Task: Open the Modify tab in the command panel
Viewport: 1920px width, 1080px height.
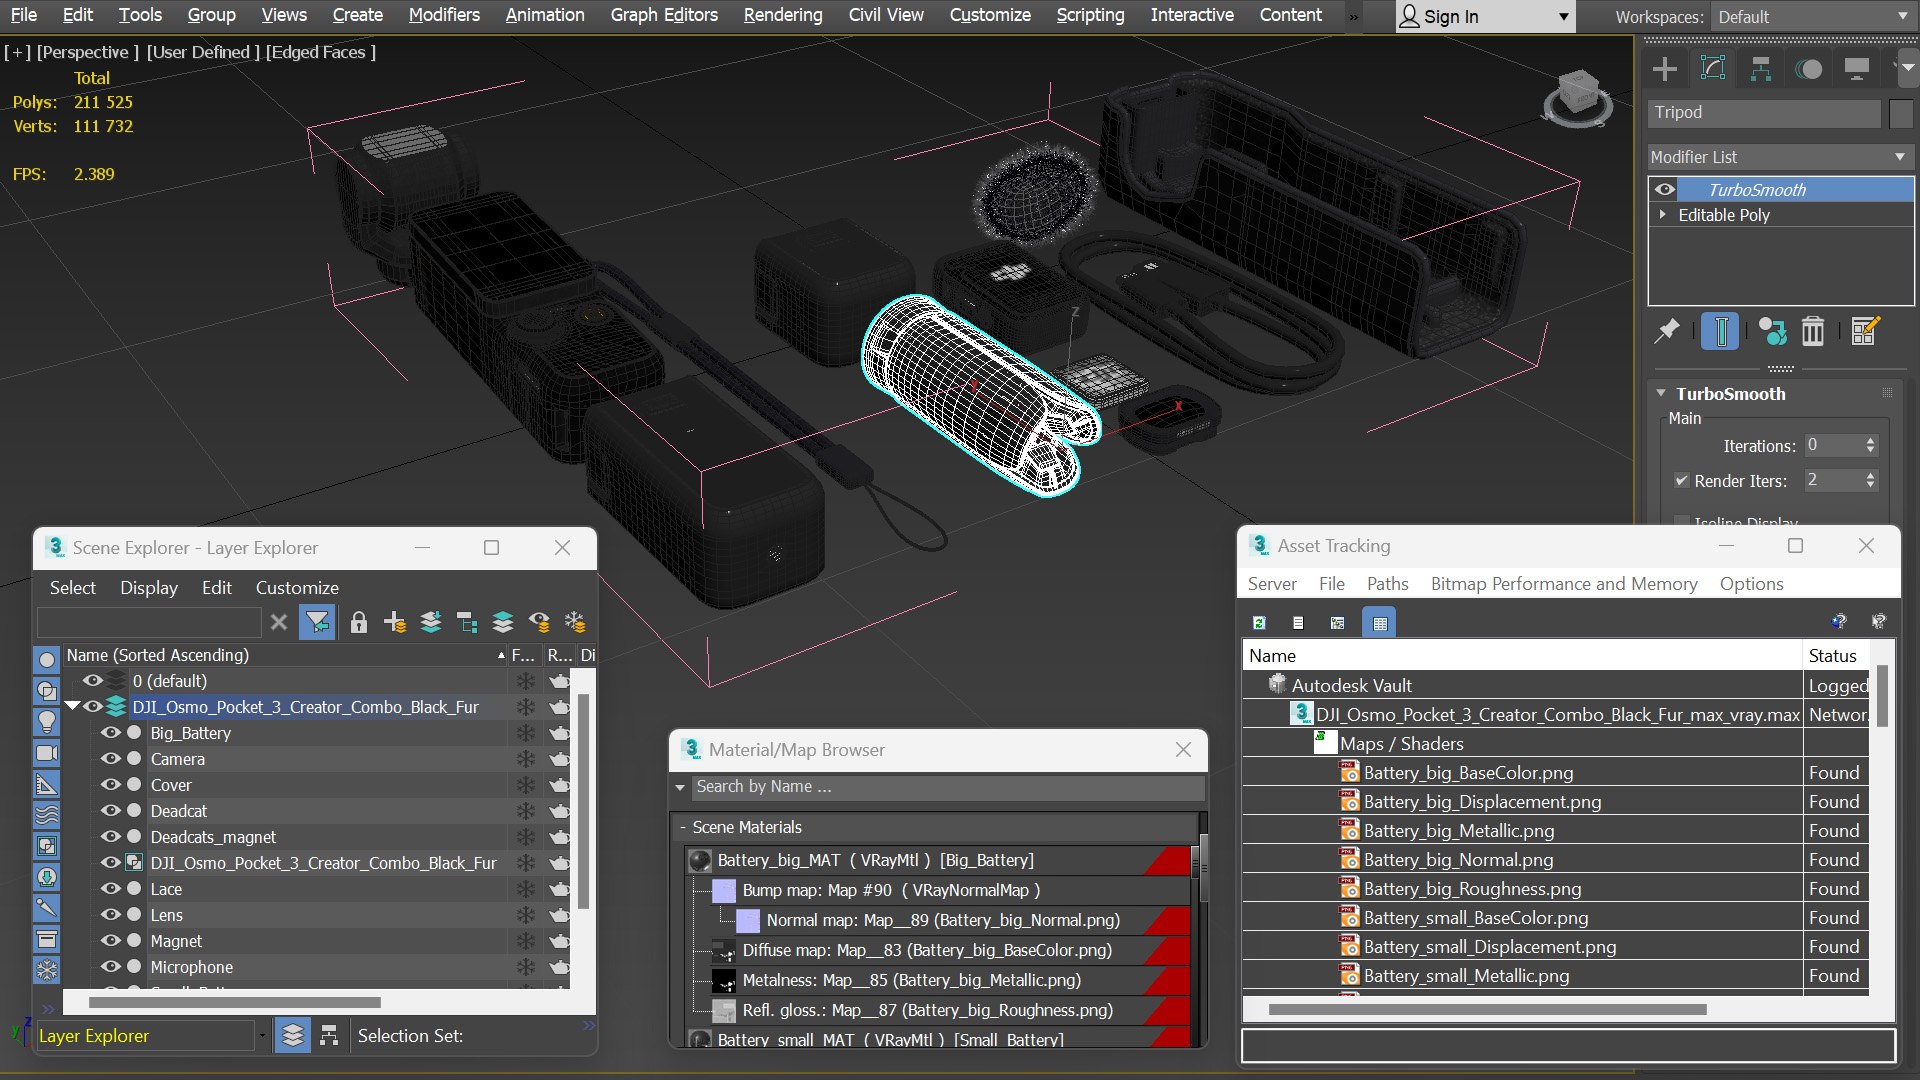Action: [x=1713, y=69]
